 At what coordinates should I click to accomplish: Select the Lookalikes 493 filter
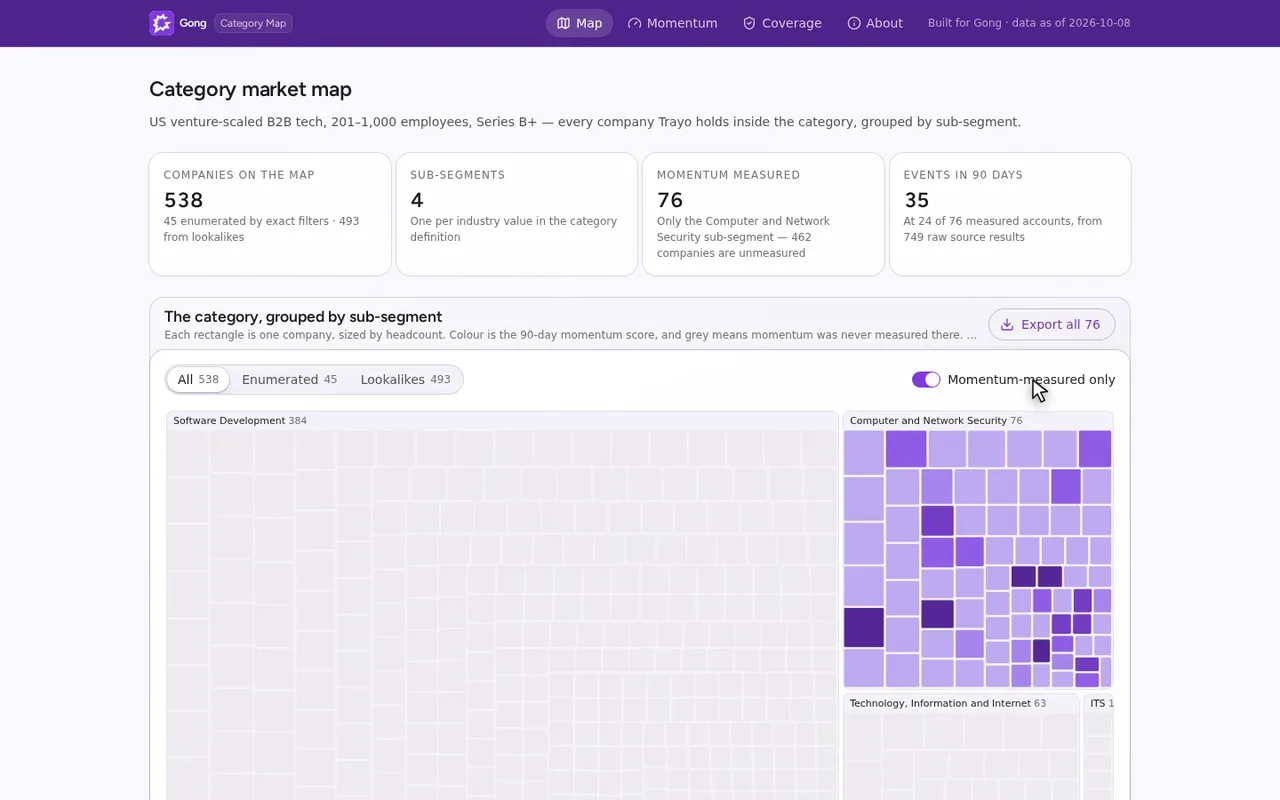[405, 380]
